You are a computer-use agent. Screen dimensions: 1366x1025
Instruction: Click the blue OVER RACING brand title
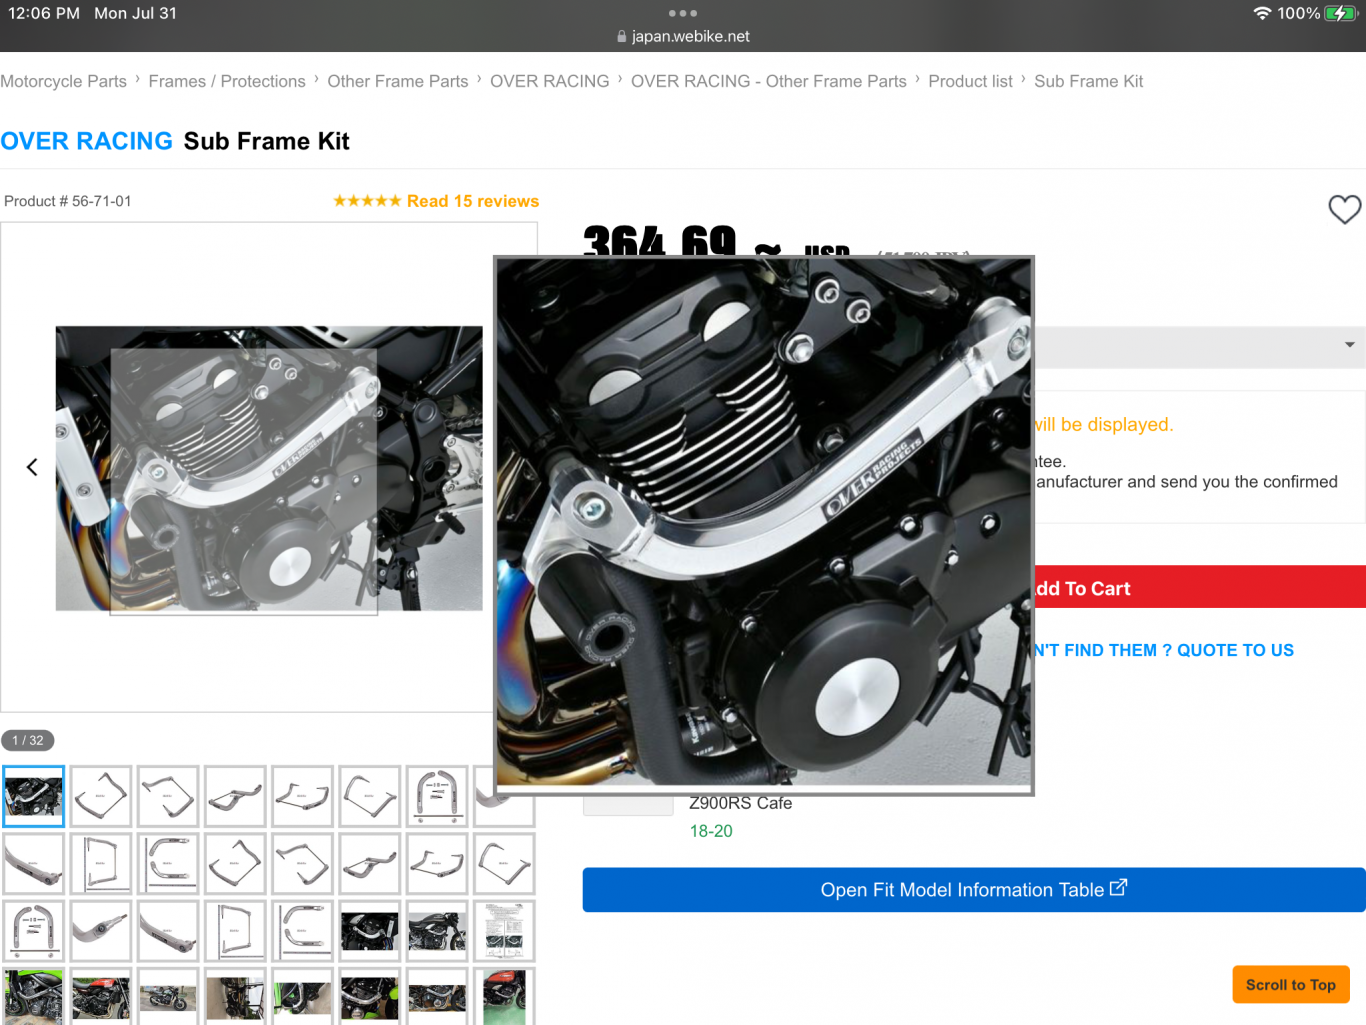pyautogui.click(x=87, y=141)
